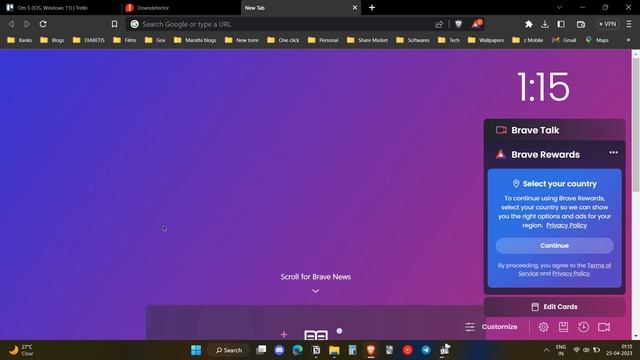Open the Gmail bookmark
Image resolution: width=640 pixels, height=360 pixels.
click(564, 40)
